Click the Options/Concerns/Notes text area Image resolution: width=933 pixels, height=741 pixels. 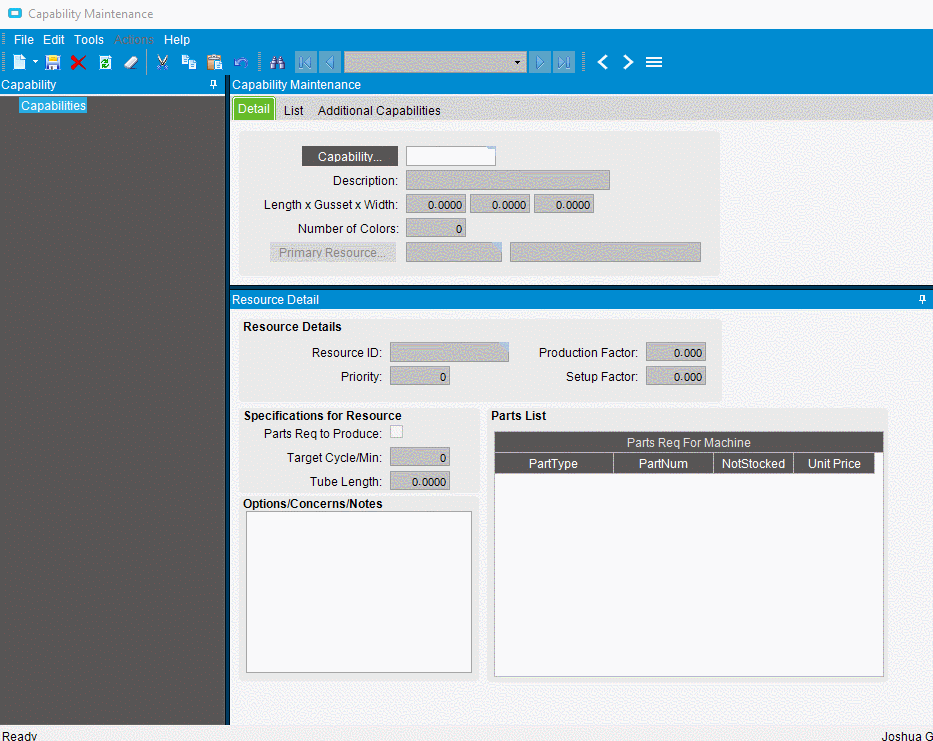point(359,592)
